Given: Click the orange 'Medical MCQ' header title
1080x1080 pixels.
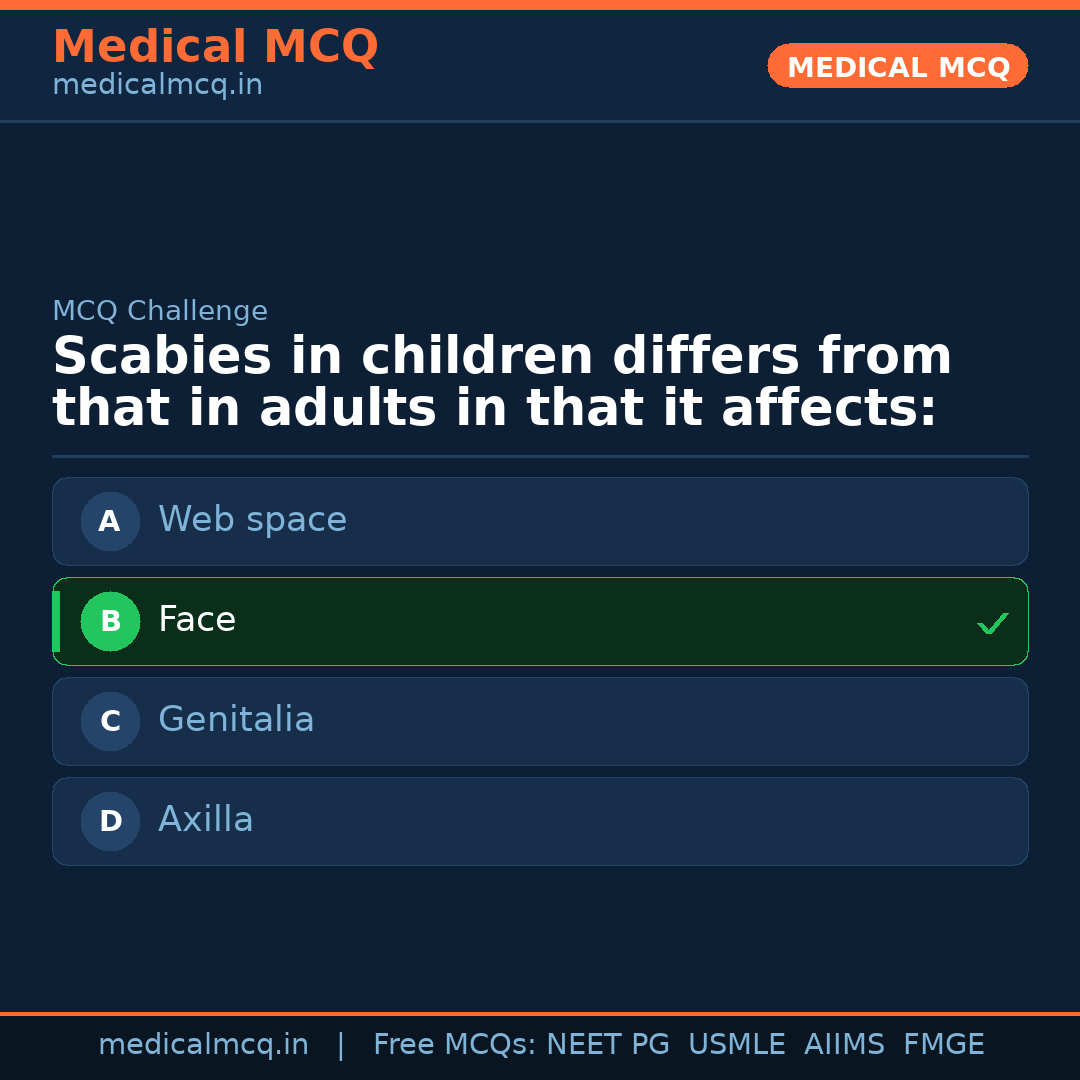Looking at the screenshot, I should [215, 47].
